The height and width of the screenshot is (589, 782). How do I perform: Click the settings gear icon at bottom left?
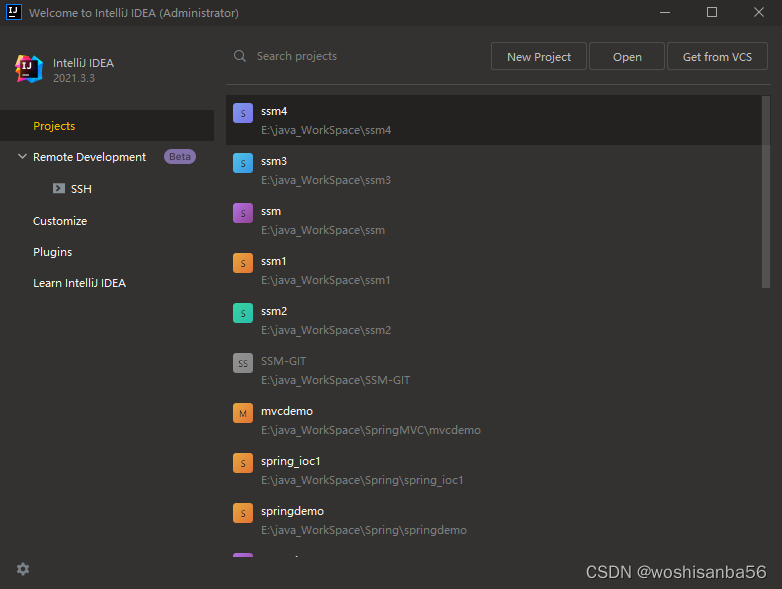(23, 569)
